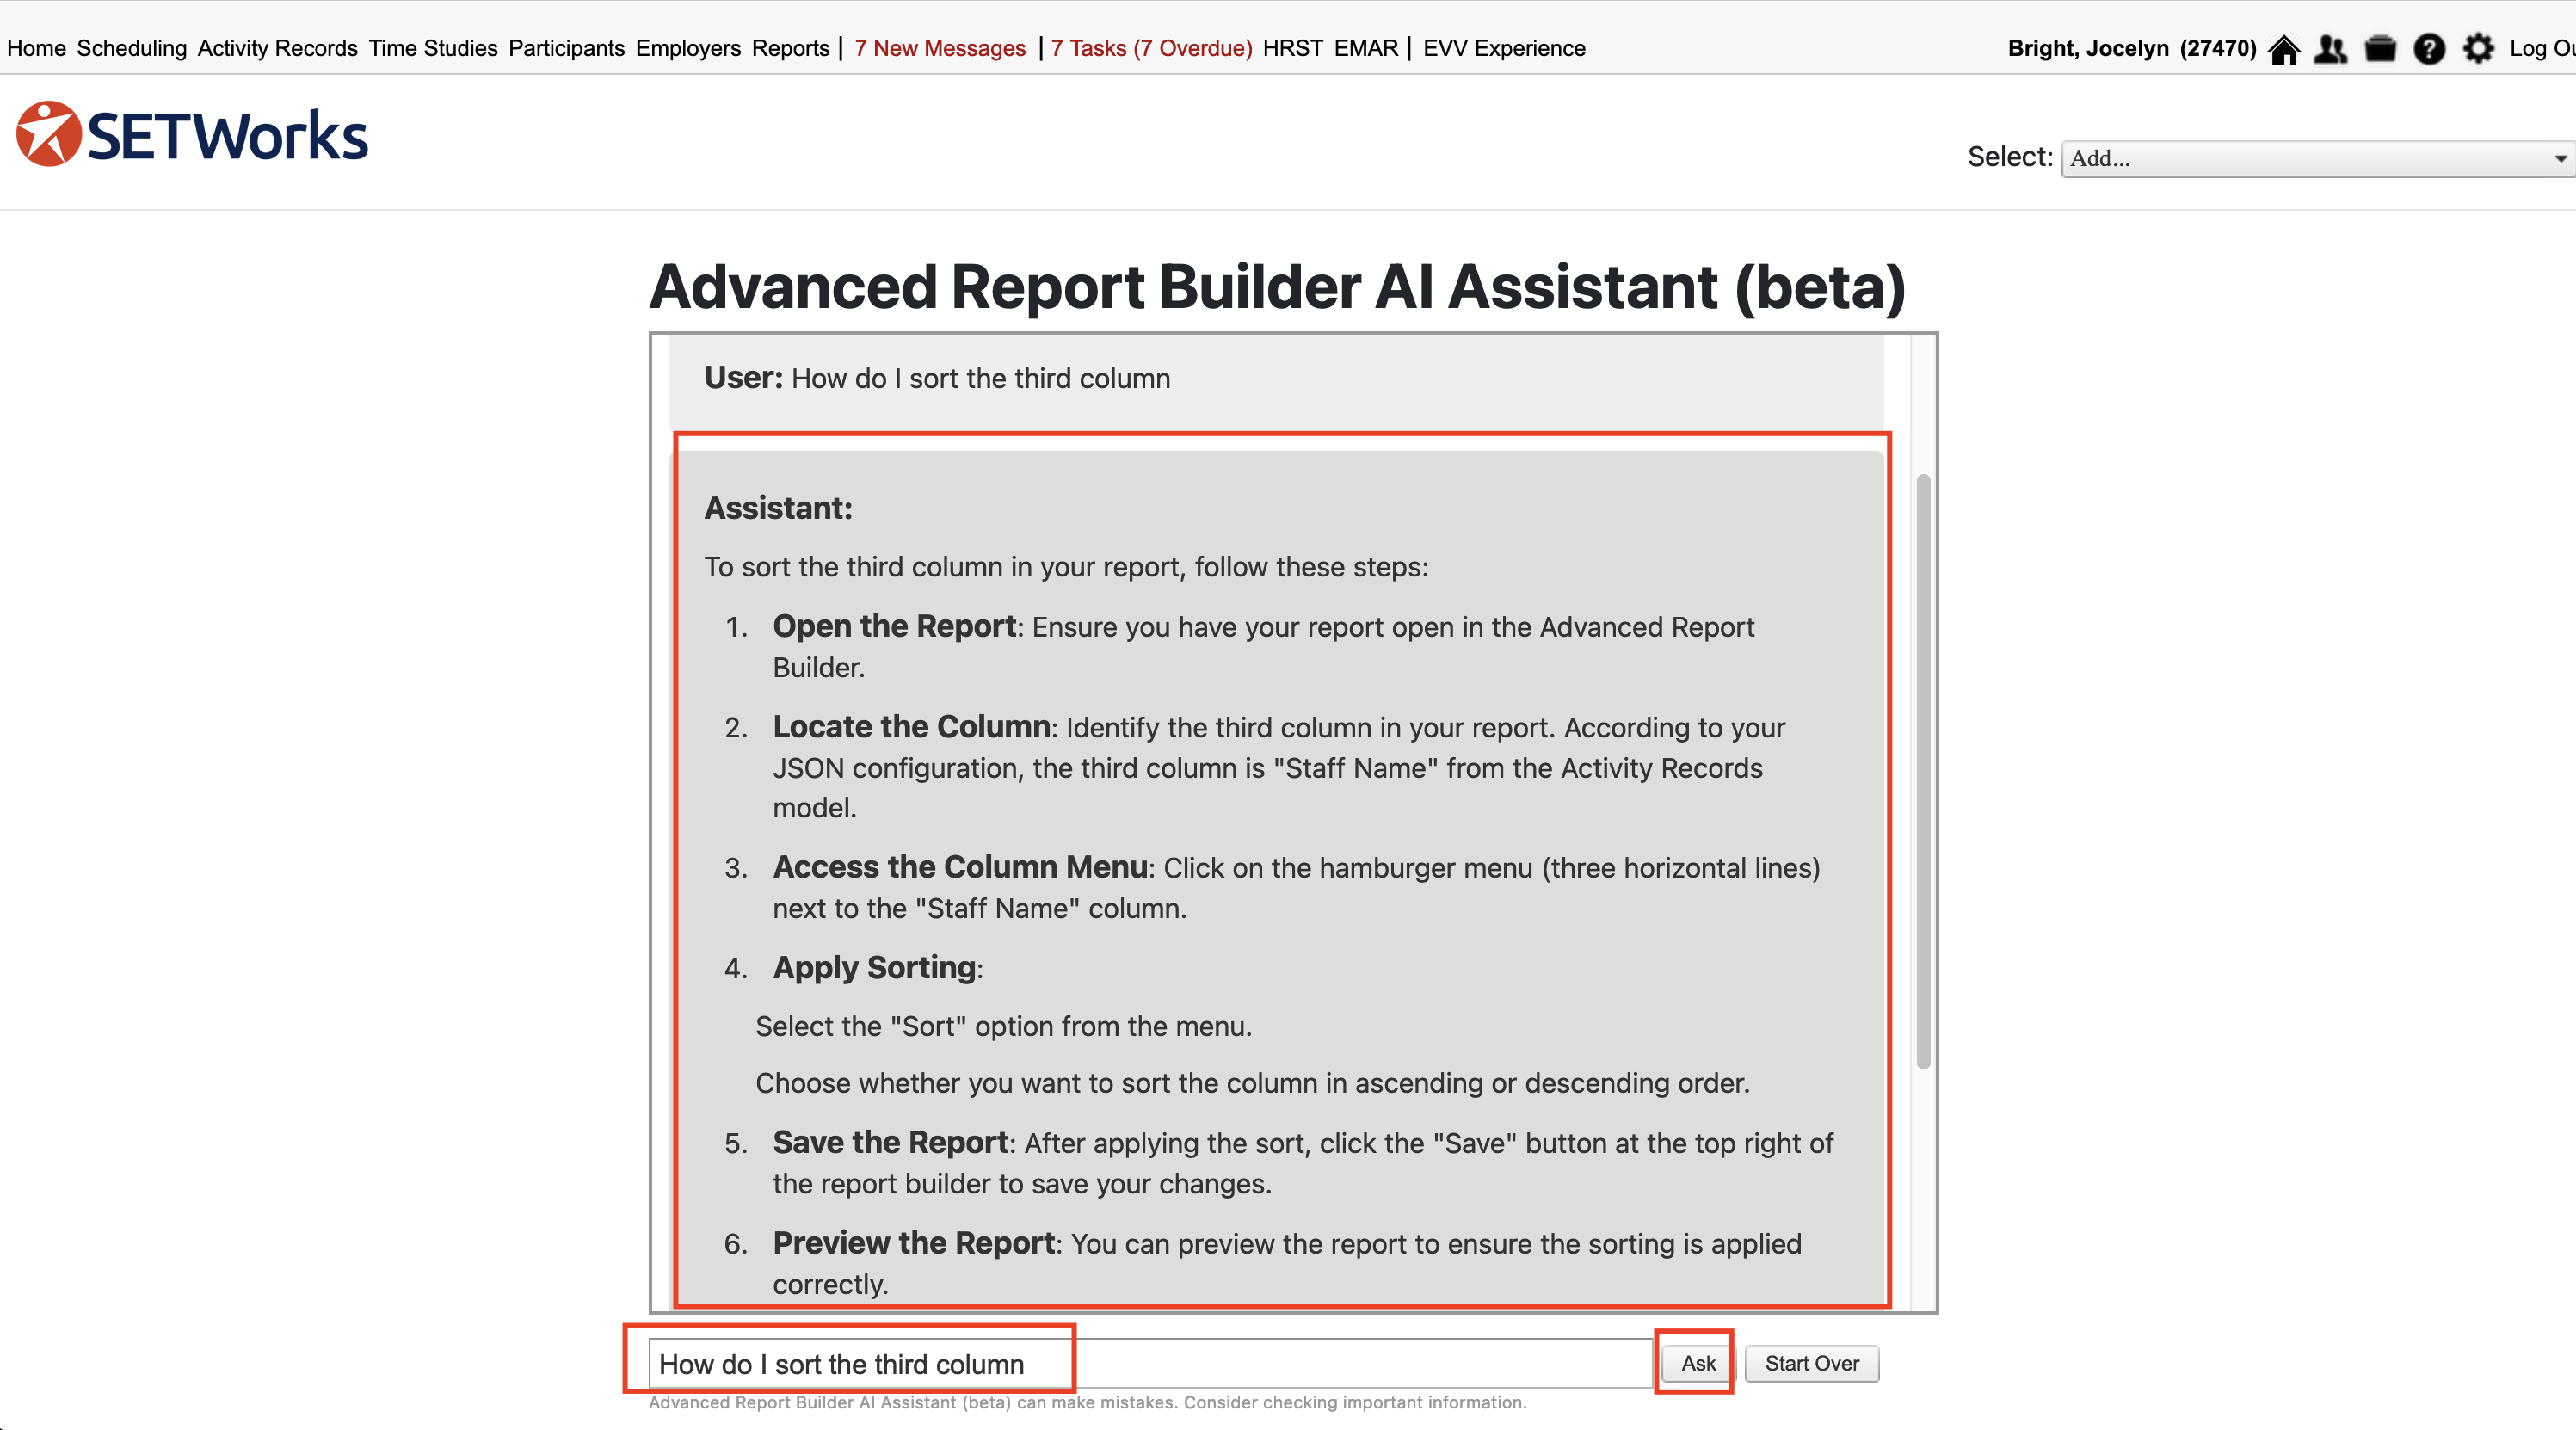Image resolution: width=2576 pixels, height=1430 pixels.
Task: Click the "Locate the Column" step text
Action: 1278,767
